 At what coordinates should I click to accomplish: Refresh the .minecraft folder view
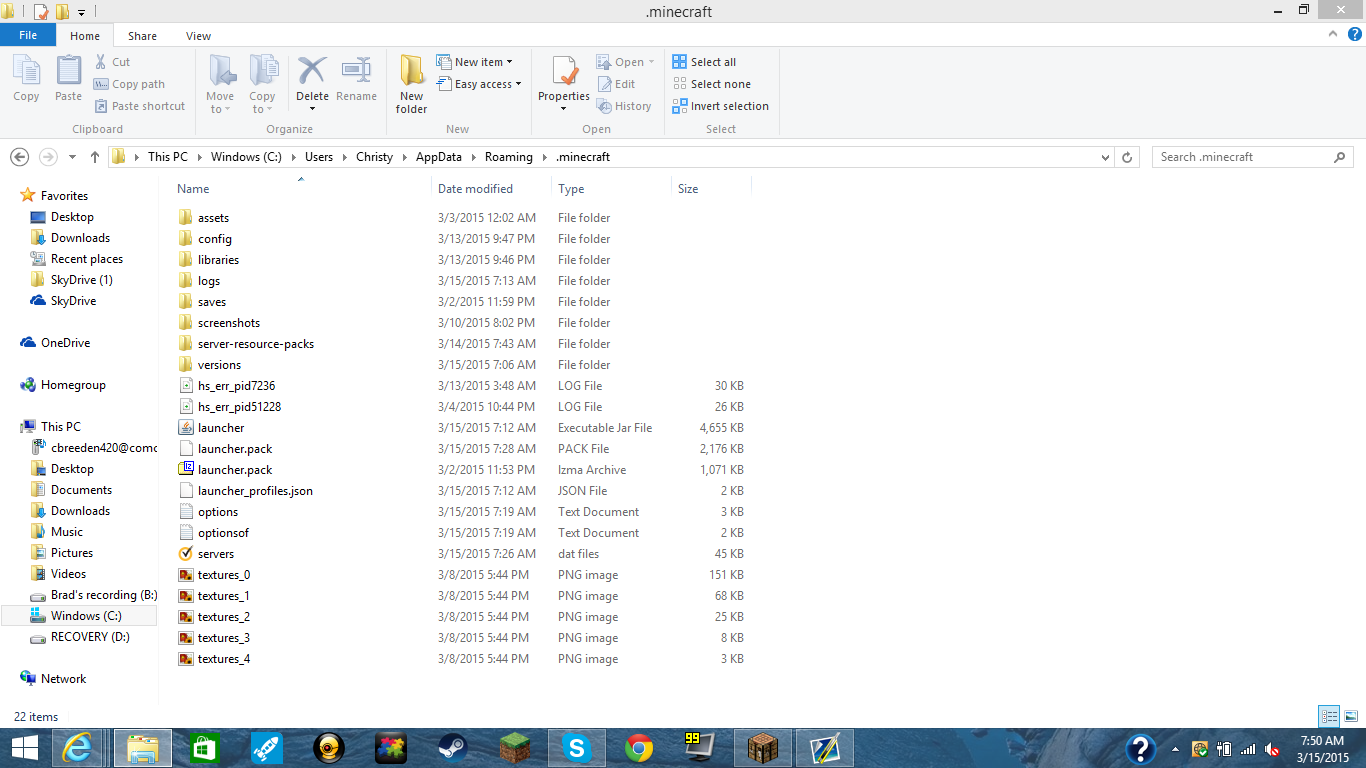coord(1128,157)
